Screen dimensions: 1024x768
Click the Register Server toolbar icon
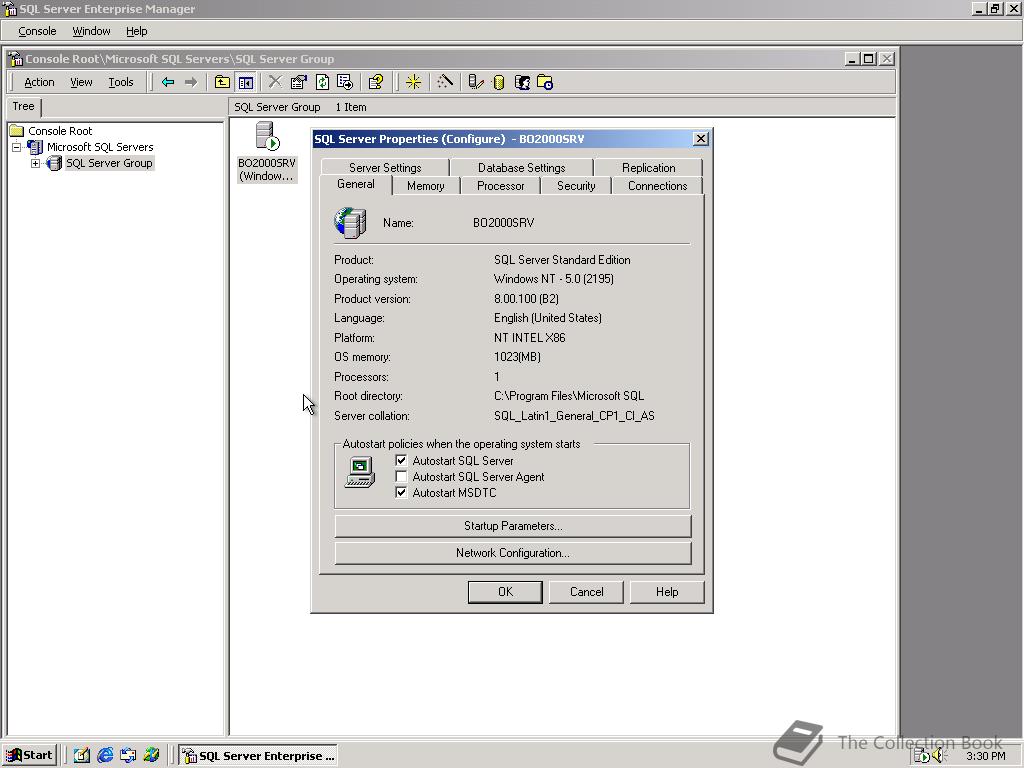(x=475, y=82)
